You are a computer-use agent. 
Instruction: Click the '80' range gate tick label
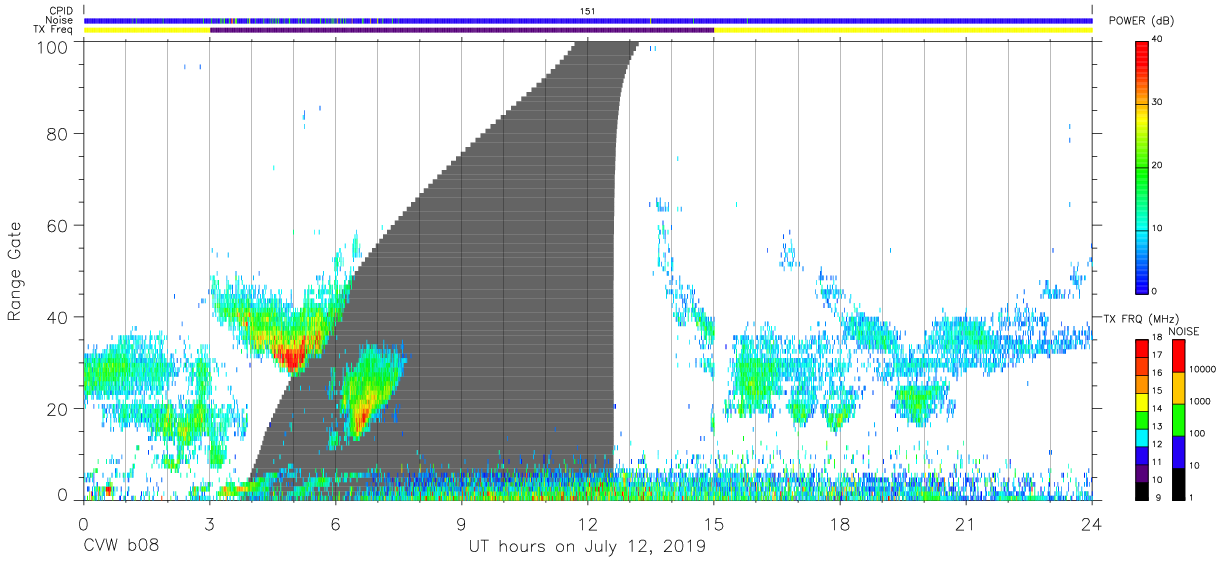coord(59,133)
